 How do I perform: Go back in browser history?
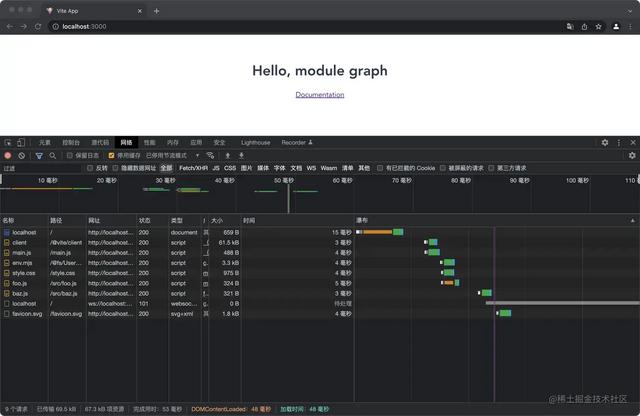(x=10, y=27)
